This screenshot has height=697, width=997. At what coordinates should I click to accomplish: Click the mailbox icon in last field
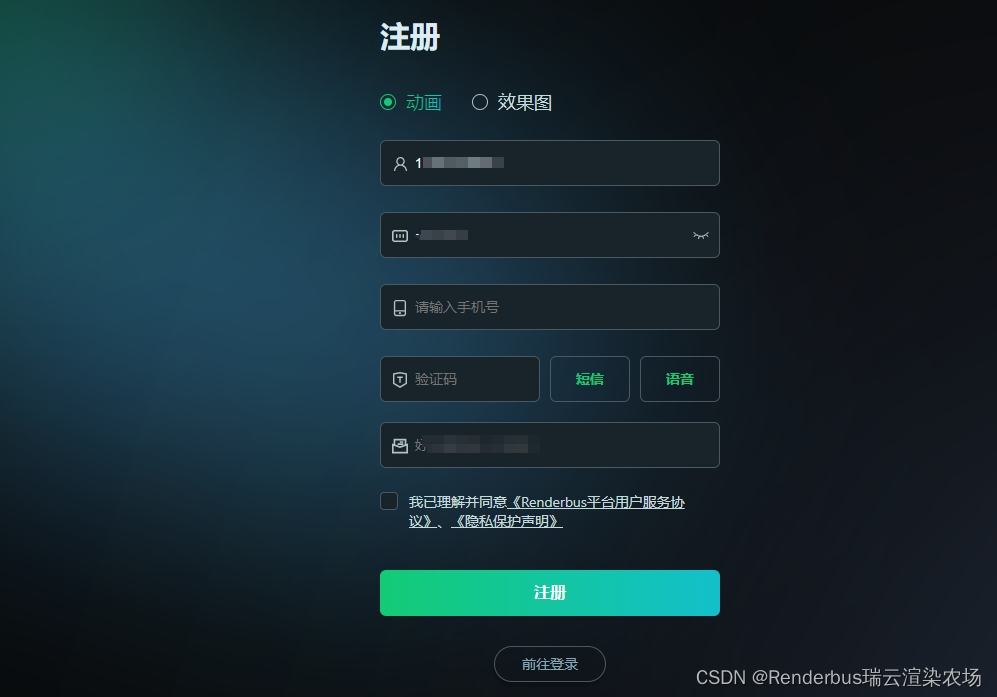point(400,446)
